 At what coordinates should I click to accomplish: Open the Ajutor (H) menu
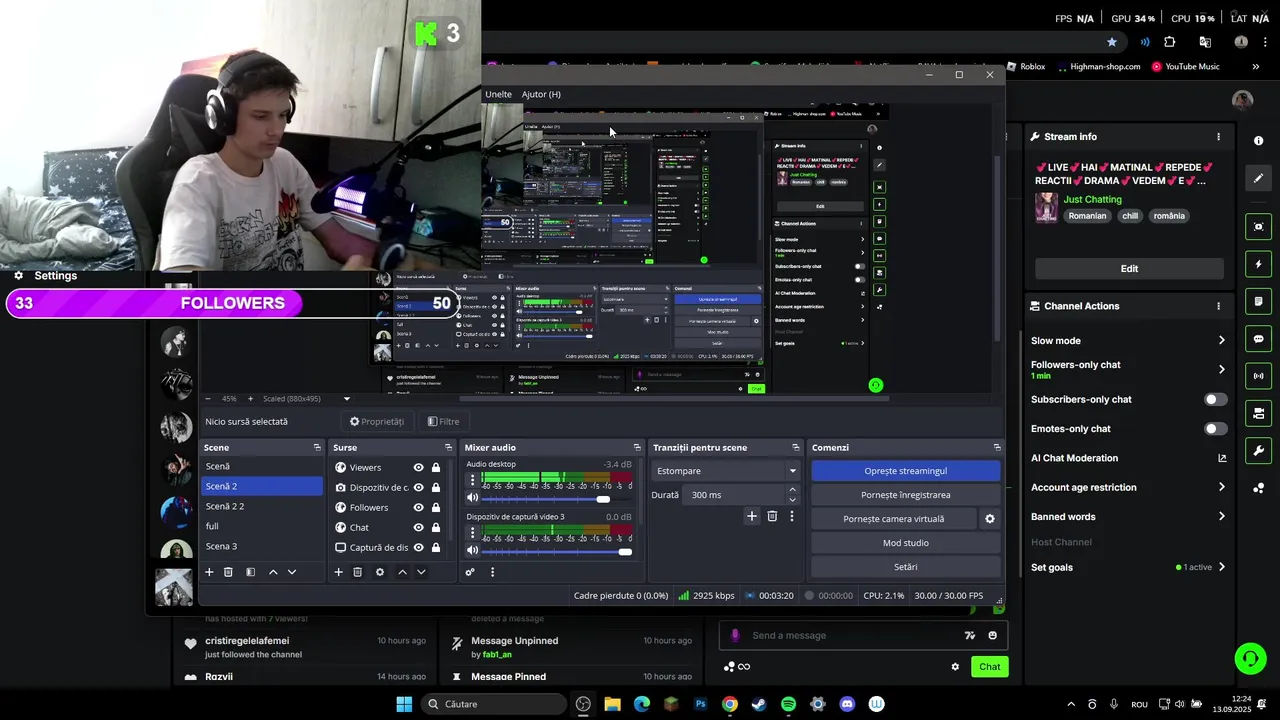pyautogui.click(x=541, y=94)
